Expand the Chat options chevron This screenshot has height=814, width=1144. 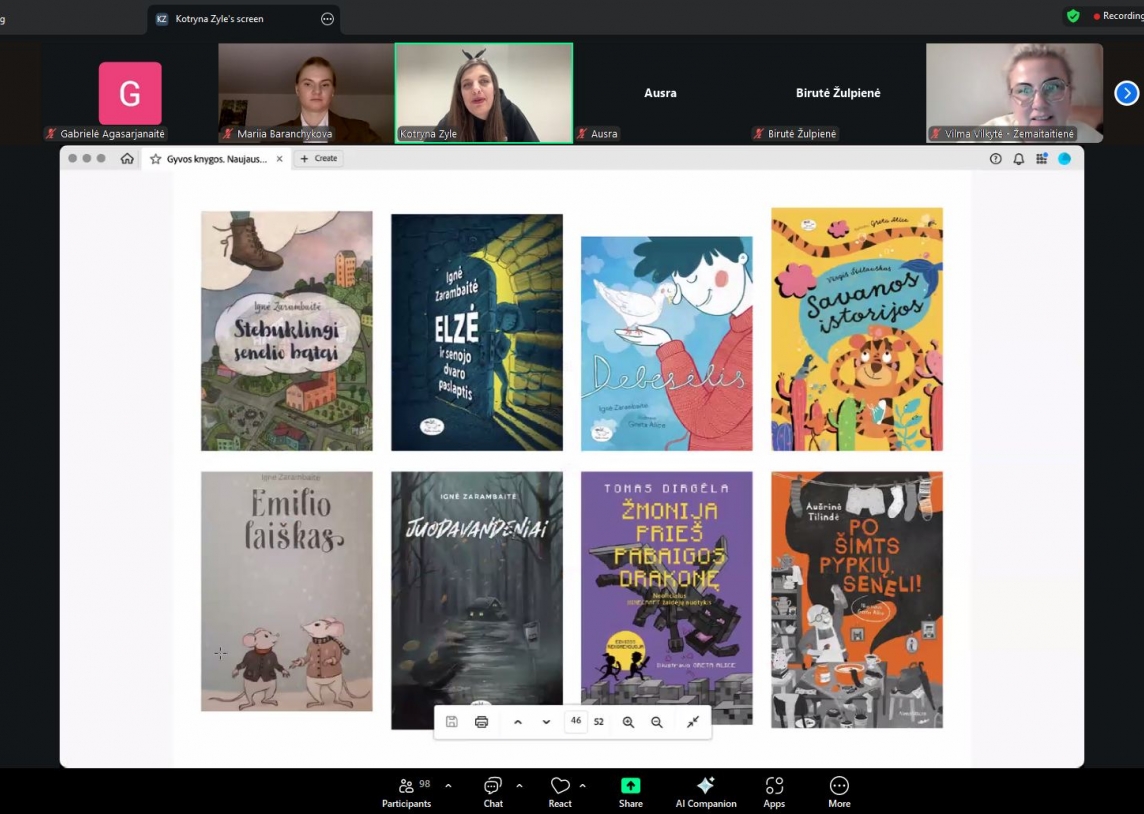(x=519, y=786)
